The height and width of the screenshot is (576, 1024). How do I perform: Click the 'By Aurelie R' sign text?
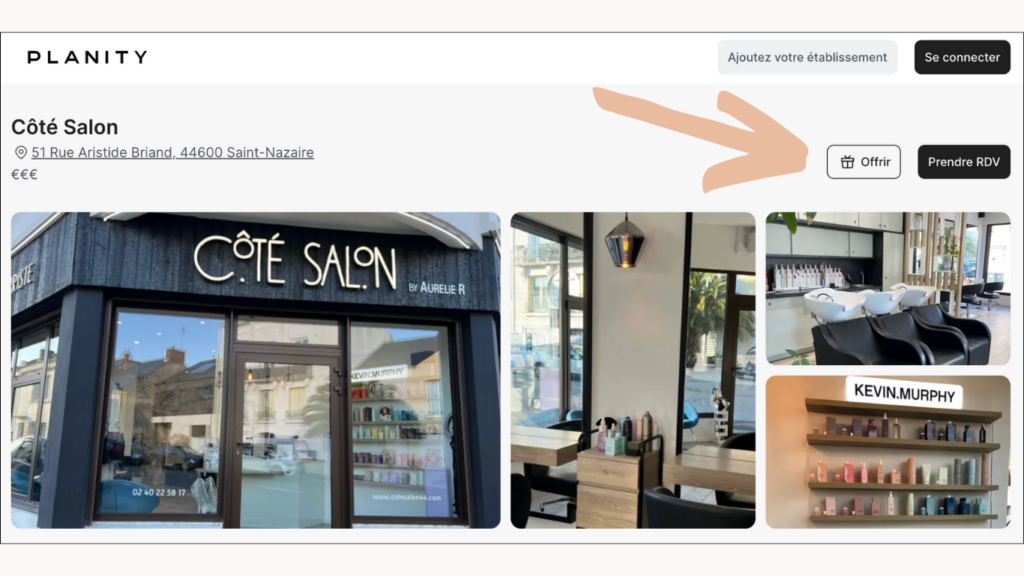coord(437,288)
